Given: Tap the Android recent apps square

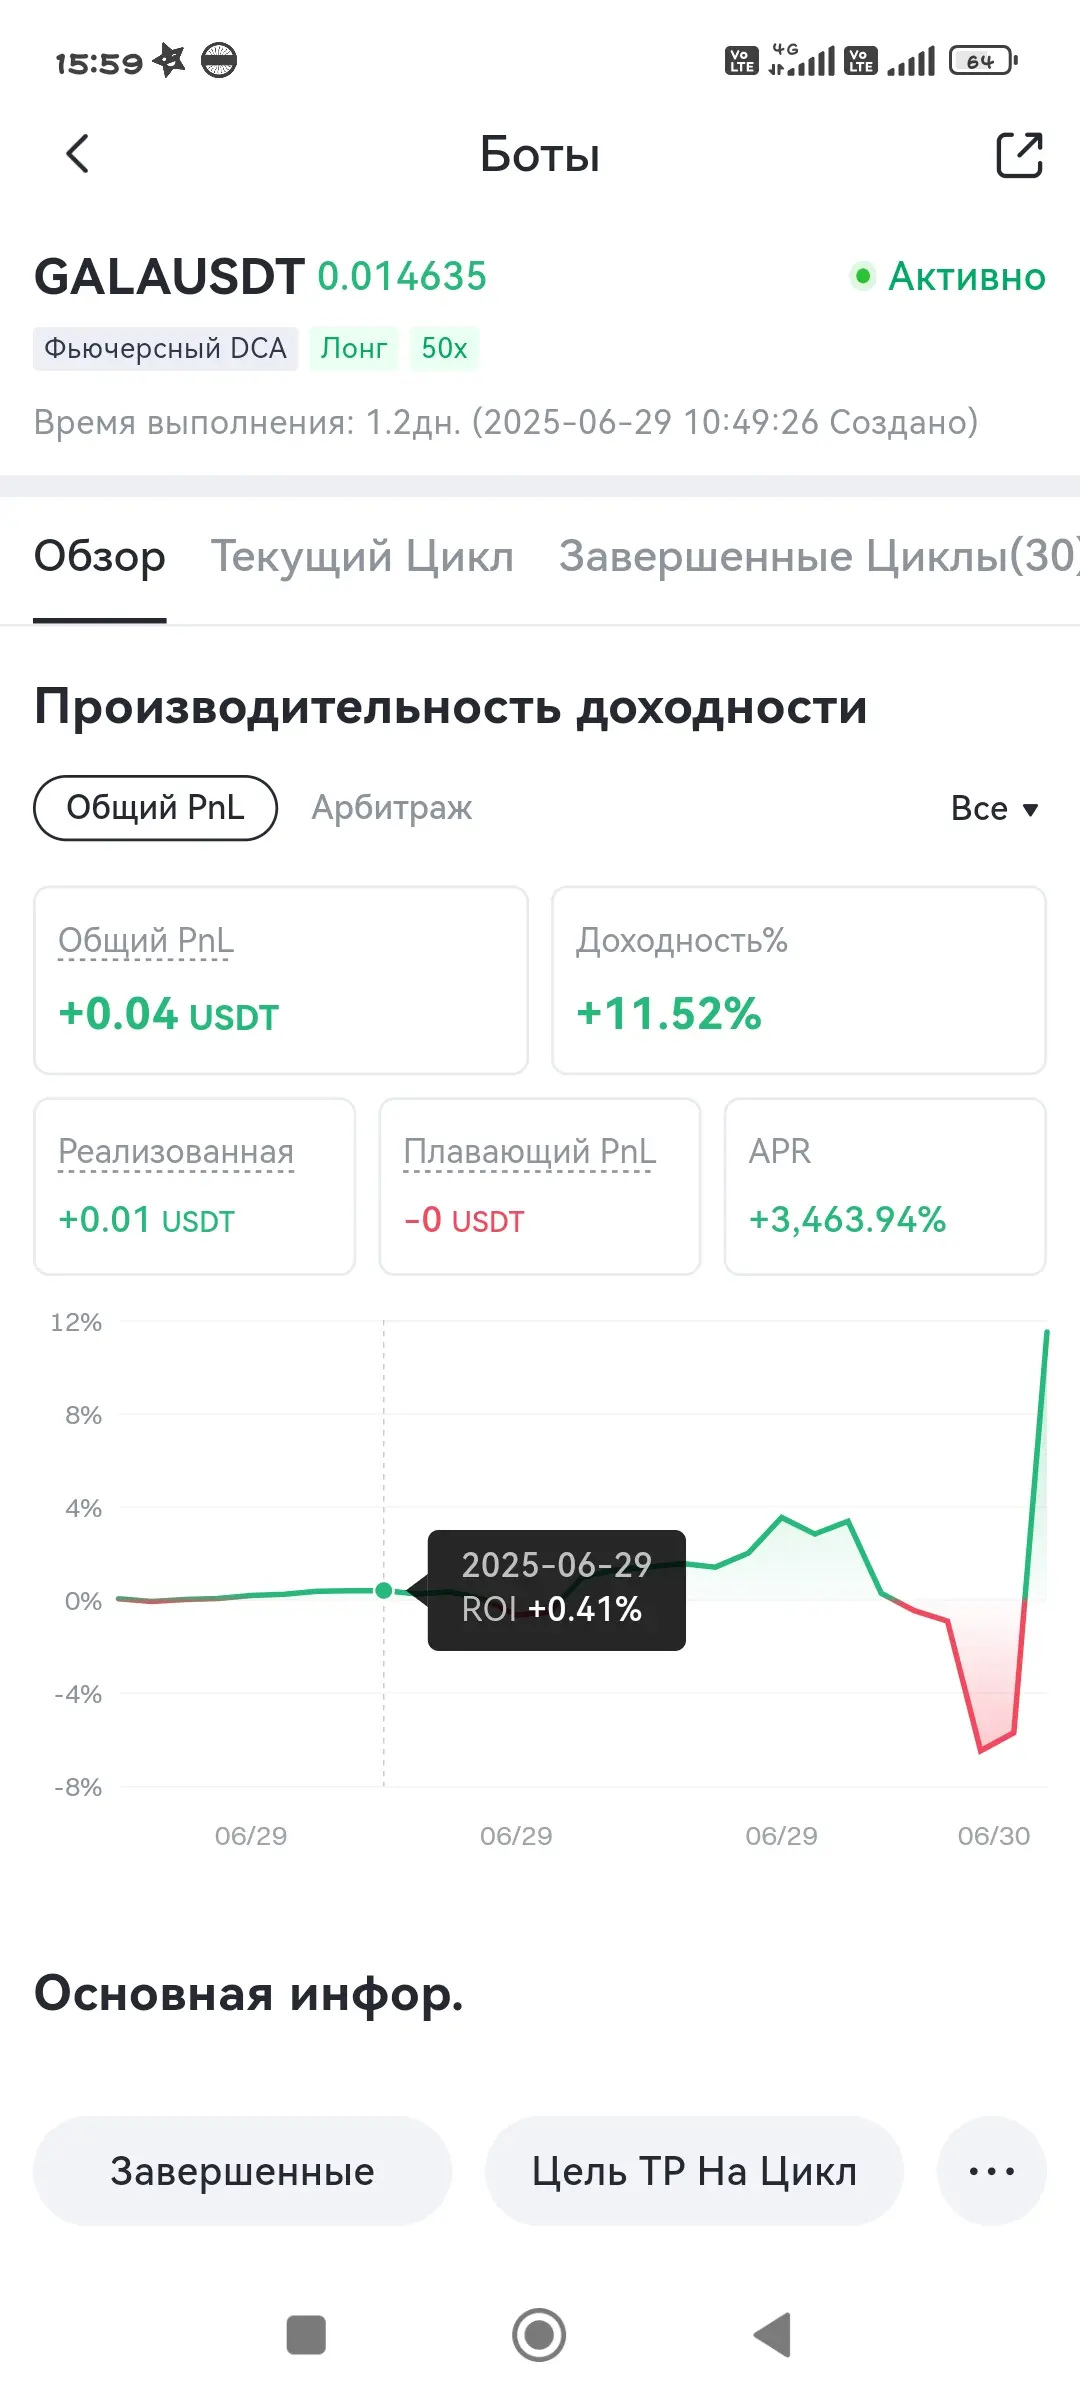Looking at the screenshot, I should 306,2335.
